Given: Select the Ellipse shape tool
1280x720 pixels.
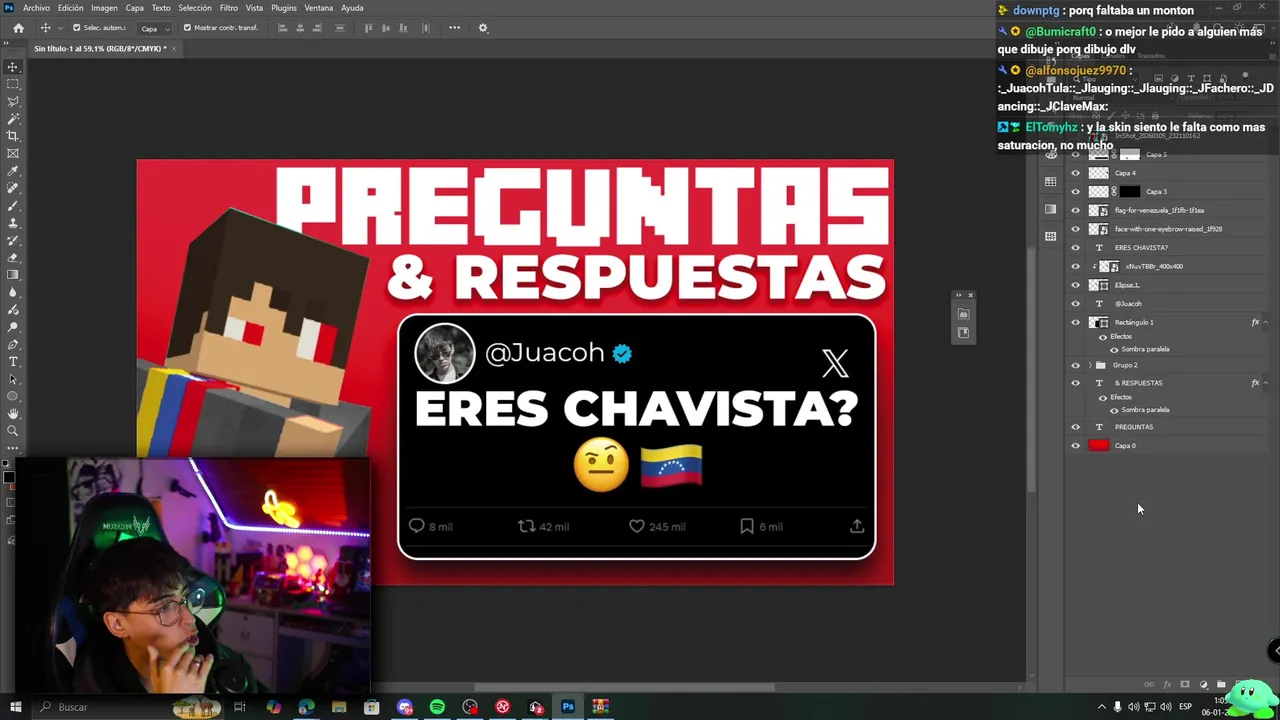Looking at the screenshot, I should pyautogui.click(x=13, y=396).
